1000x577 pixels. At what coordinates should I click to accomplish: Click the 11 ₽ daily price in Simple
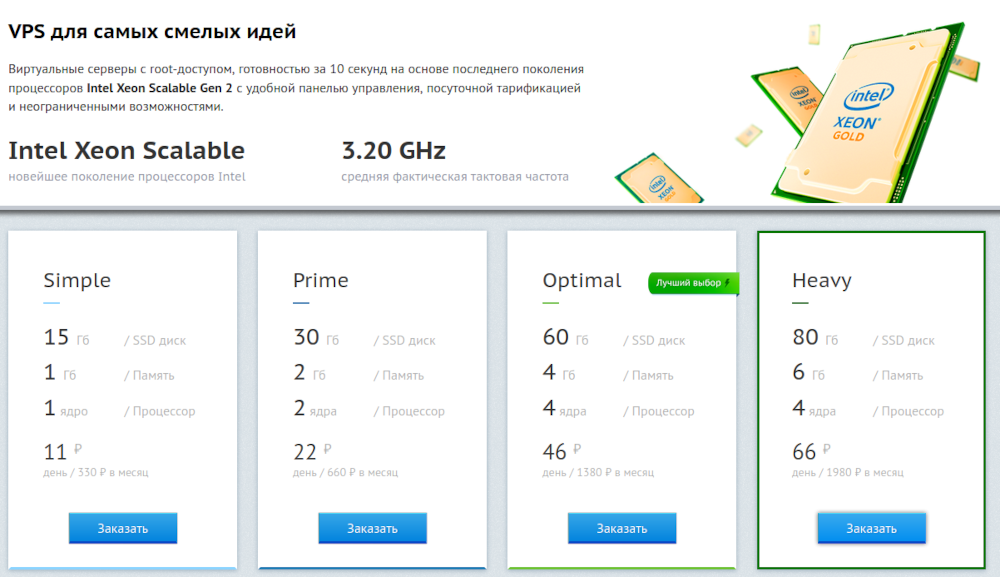click(62, 451)
